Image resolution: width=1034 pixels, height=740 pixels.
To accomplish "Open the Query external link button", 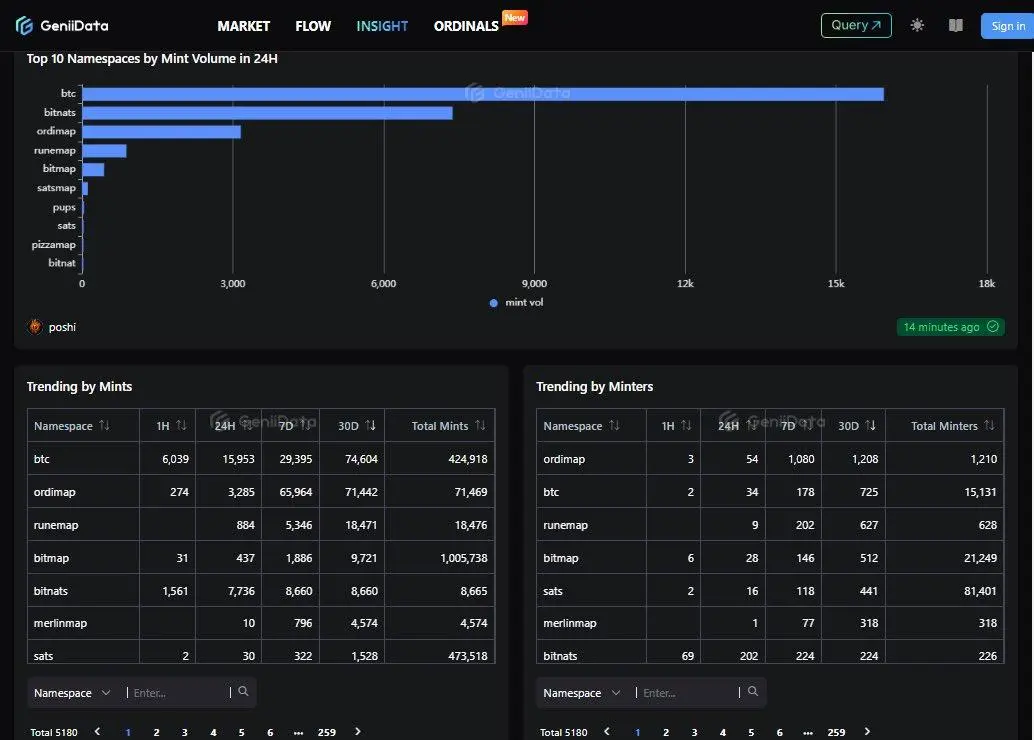I will pos(856,26).
